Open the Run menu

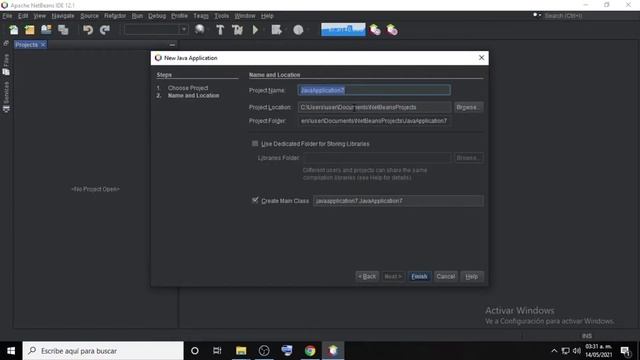coord(137,16)
